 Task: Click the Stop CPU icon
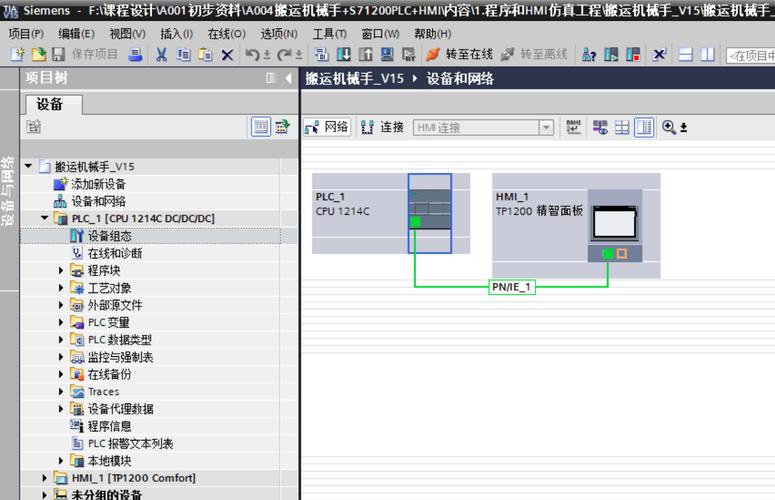633,54
